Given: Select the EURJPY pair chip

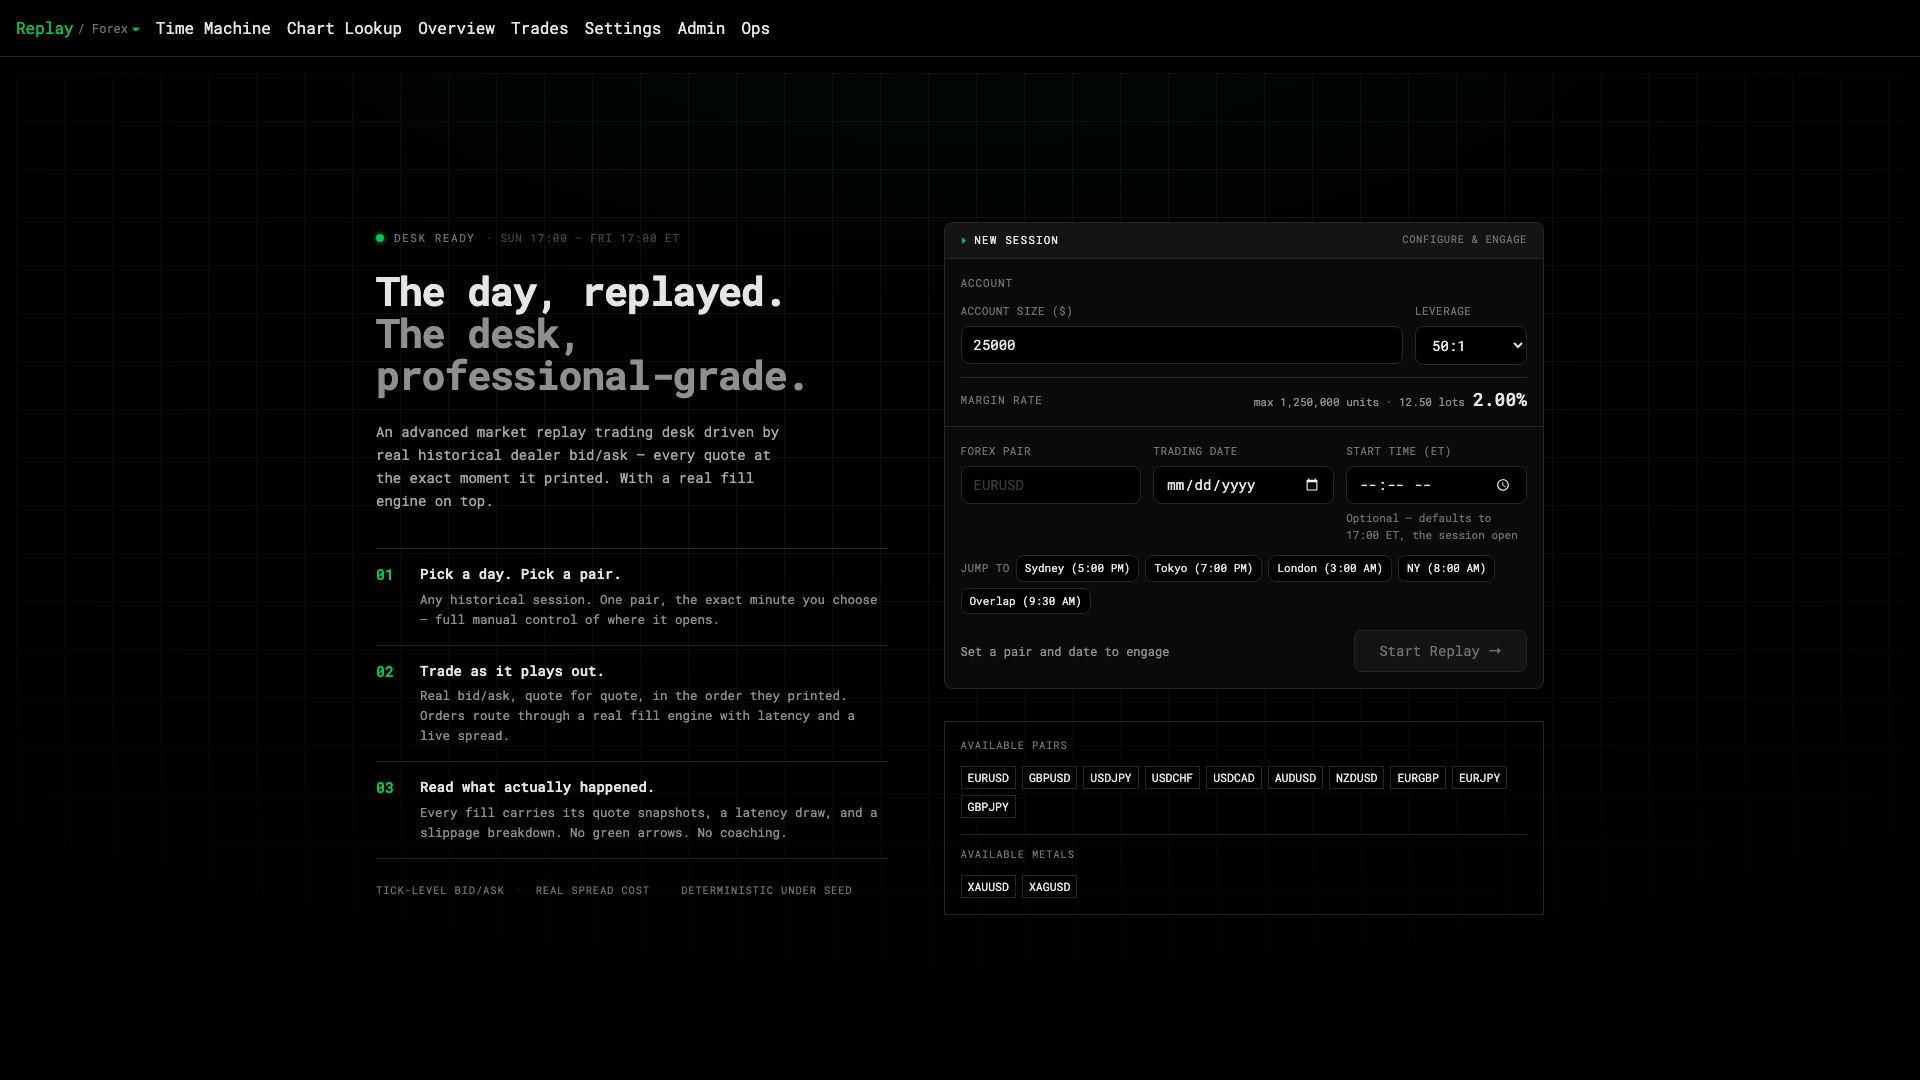Looking at the screenshot, I should pos(1479,778).
